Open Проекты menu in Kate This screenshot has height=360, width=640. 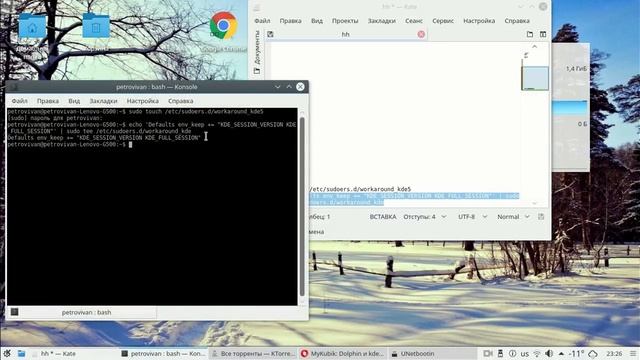345,21
